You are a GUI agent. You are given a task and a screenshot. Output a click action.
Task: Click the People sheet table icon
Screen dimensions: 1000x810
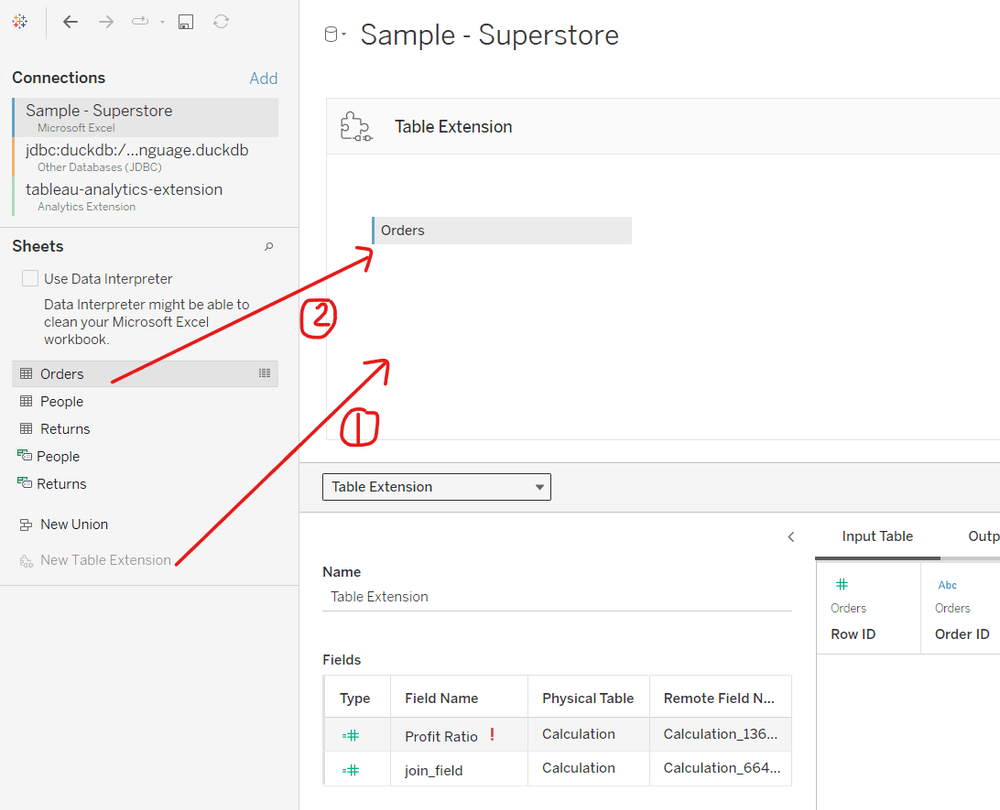(26, 401)
